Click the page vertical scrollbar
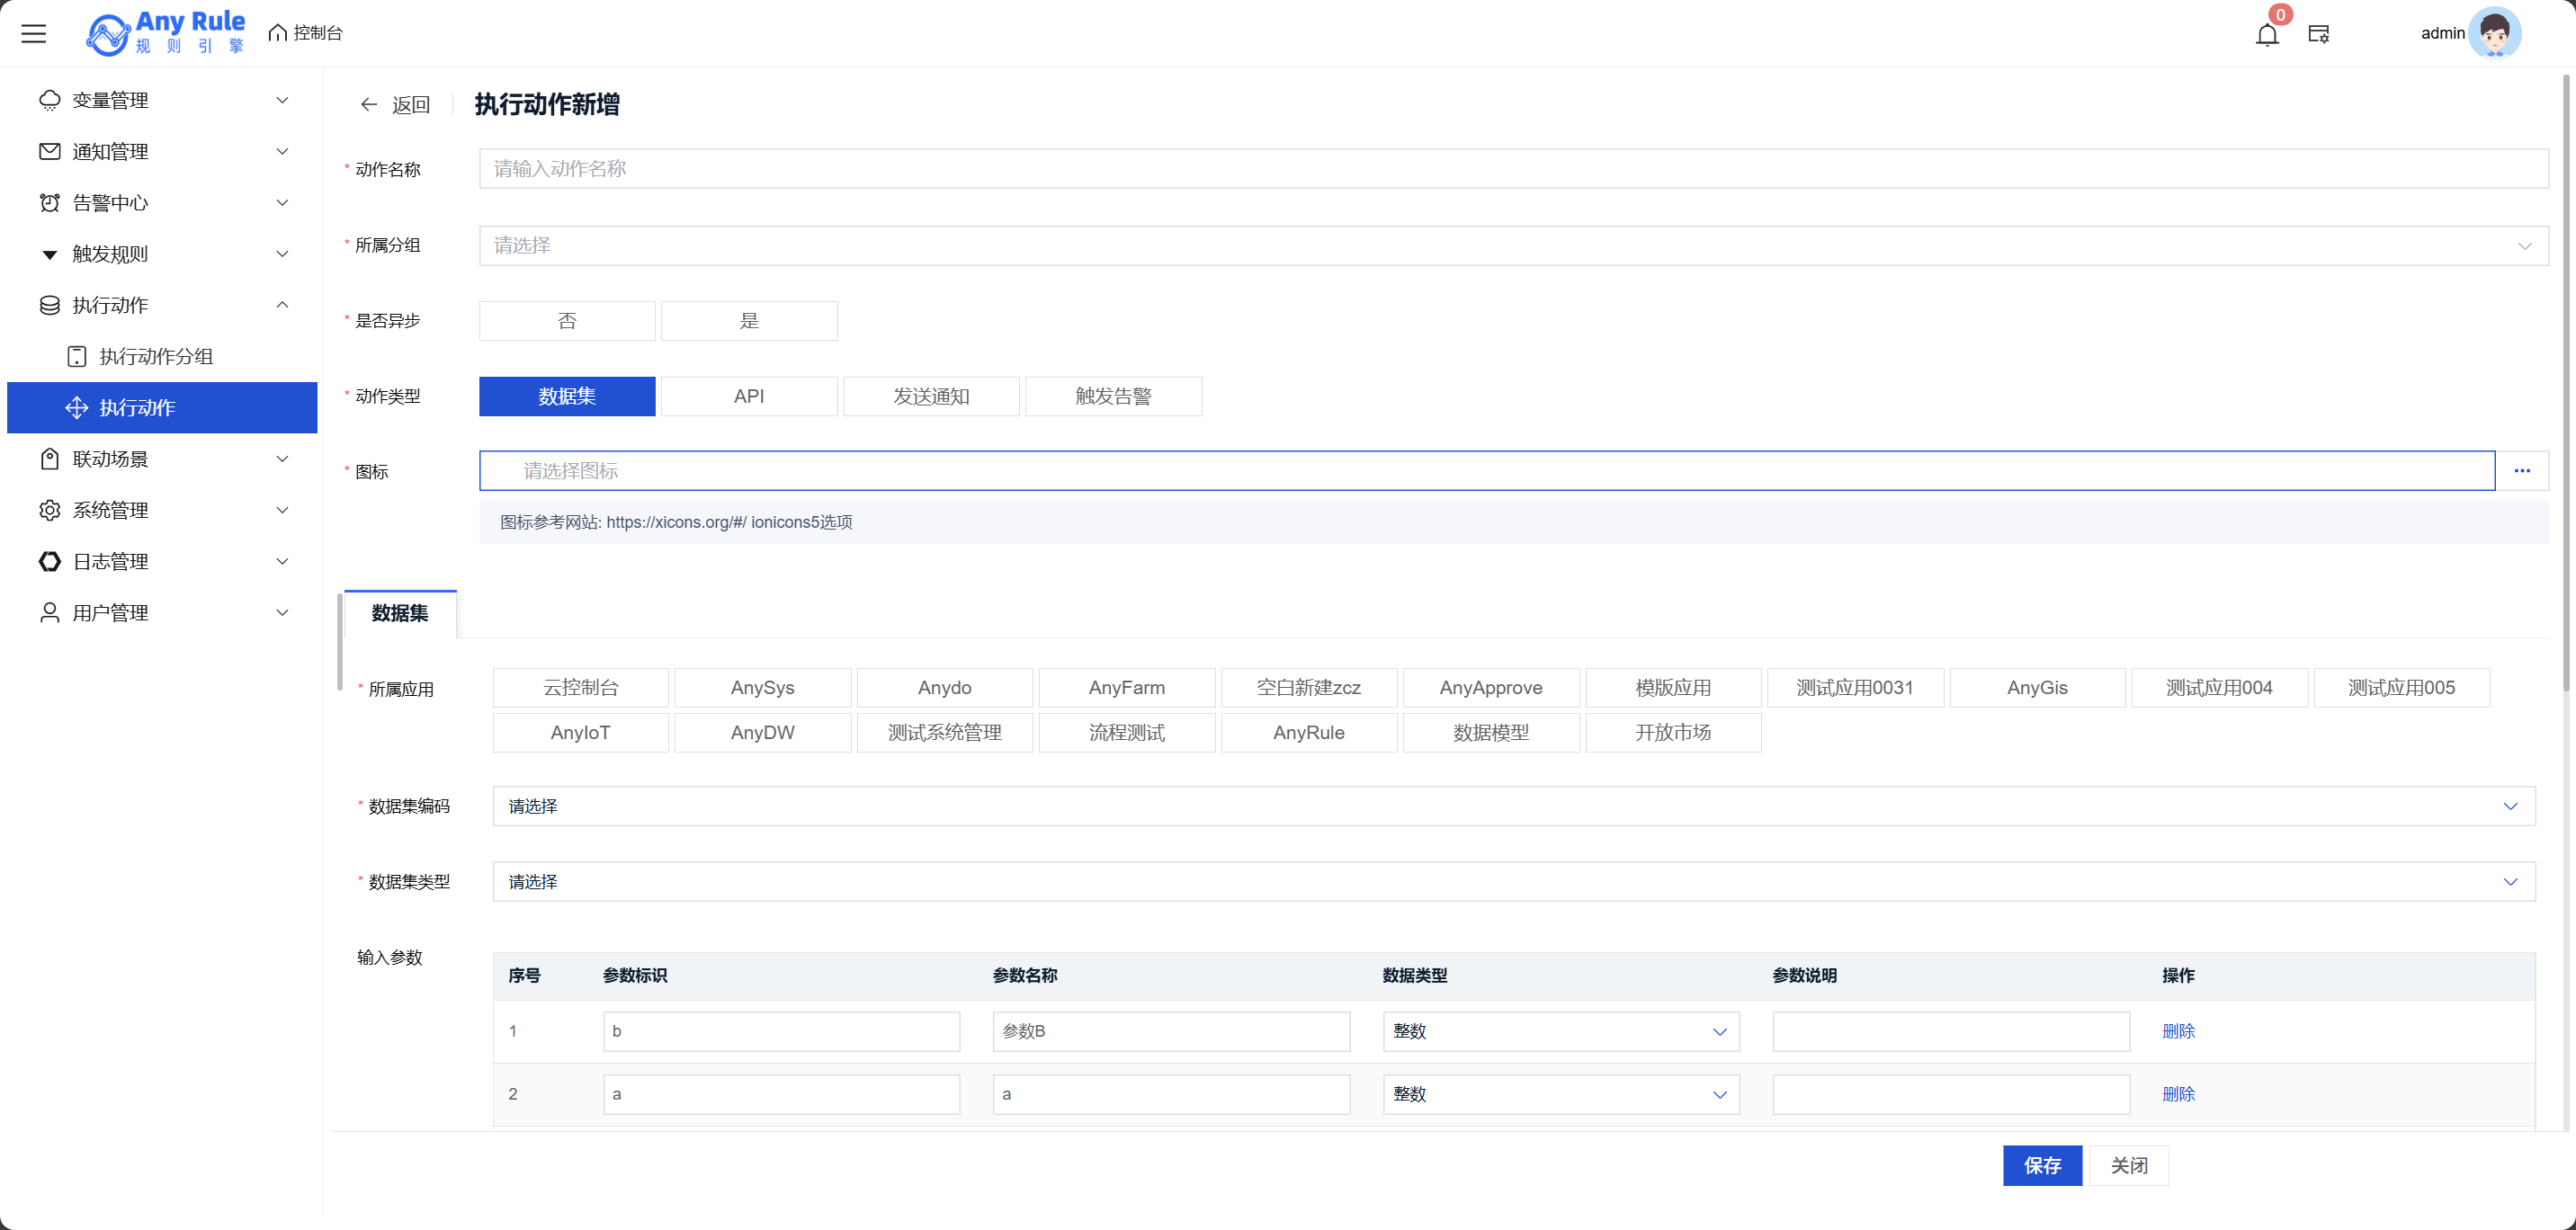This screenshot has height=1230, width=2576. (2566, 380)
